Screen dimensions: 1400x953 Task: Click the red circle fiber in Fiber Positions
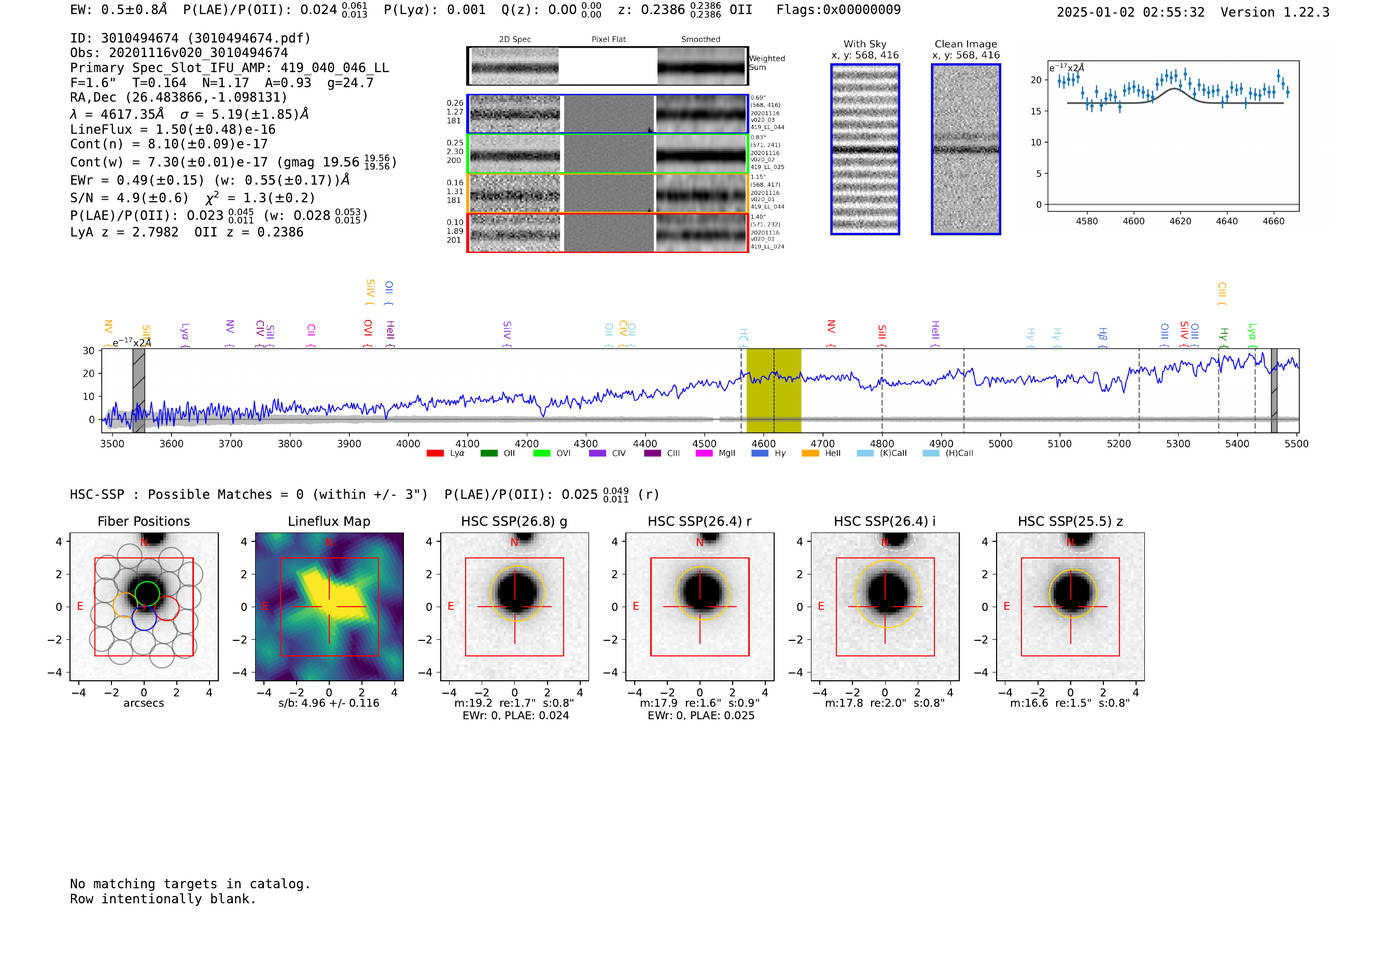click(x=167, y=607)
